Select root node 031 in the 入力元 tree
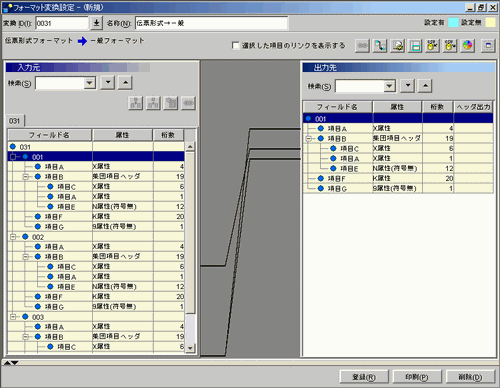The image size is (500, 388). [x=25, y=147]
